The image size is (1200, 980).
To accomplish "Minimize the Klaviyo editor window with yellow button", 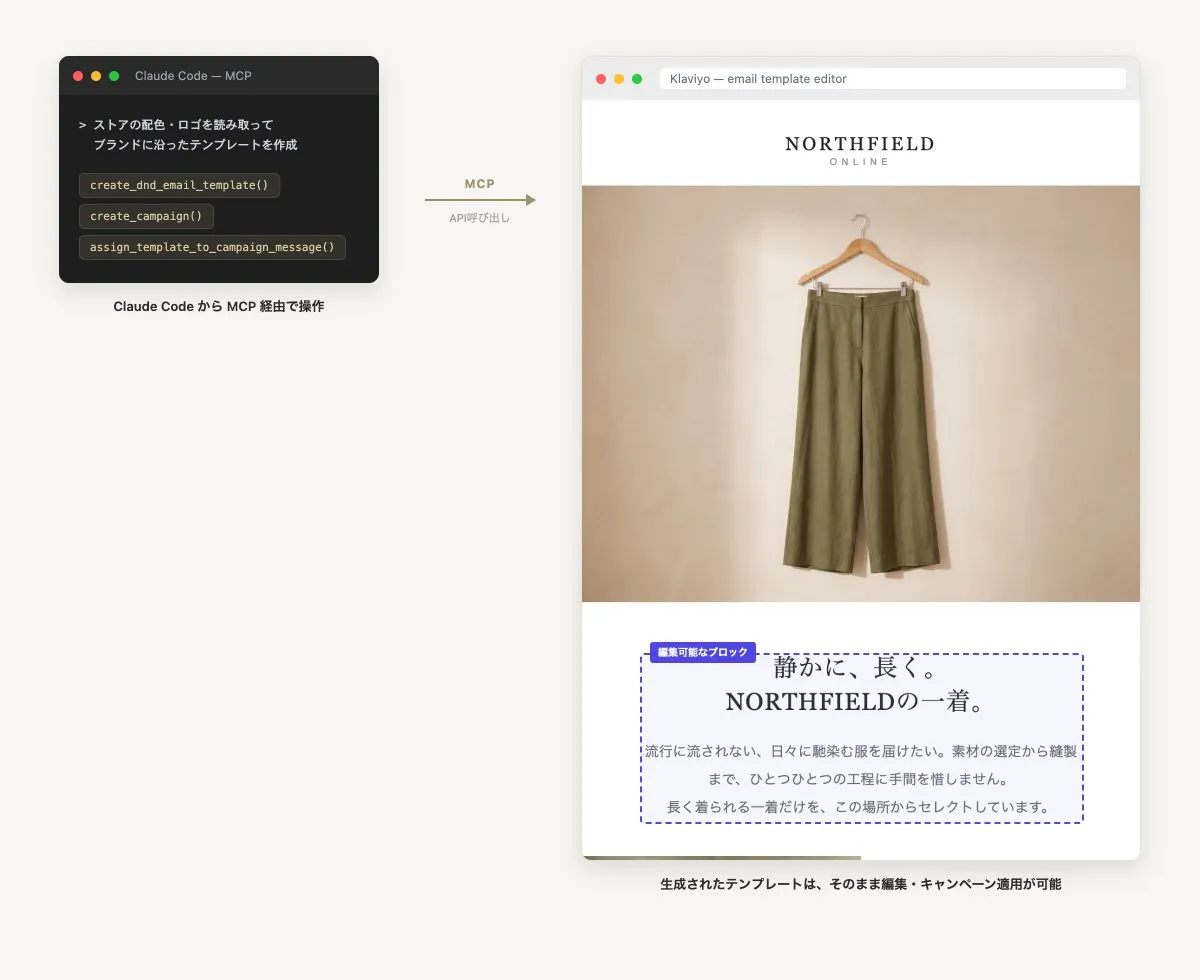I will pos(619,79).
